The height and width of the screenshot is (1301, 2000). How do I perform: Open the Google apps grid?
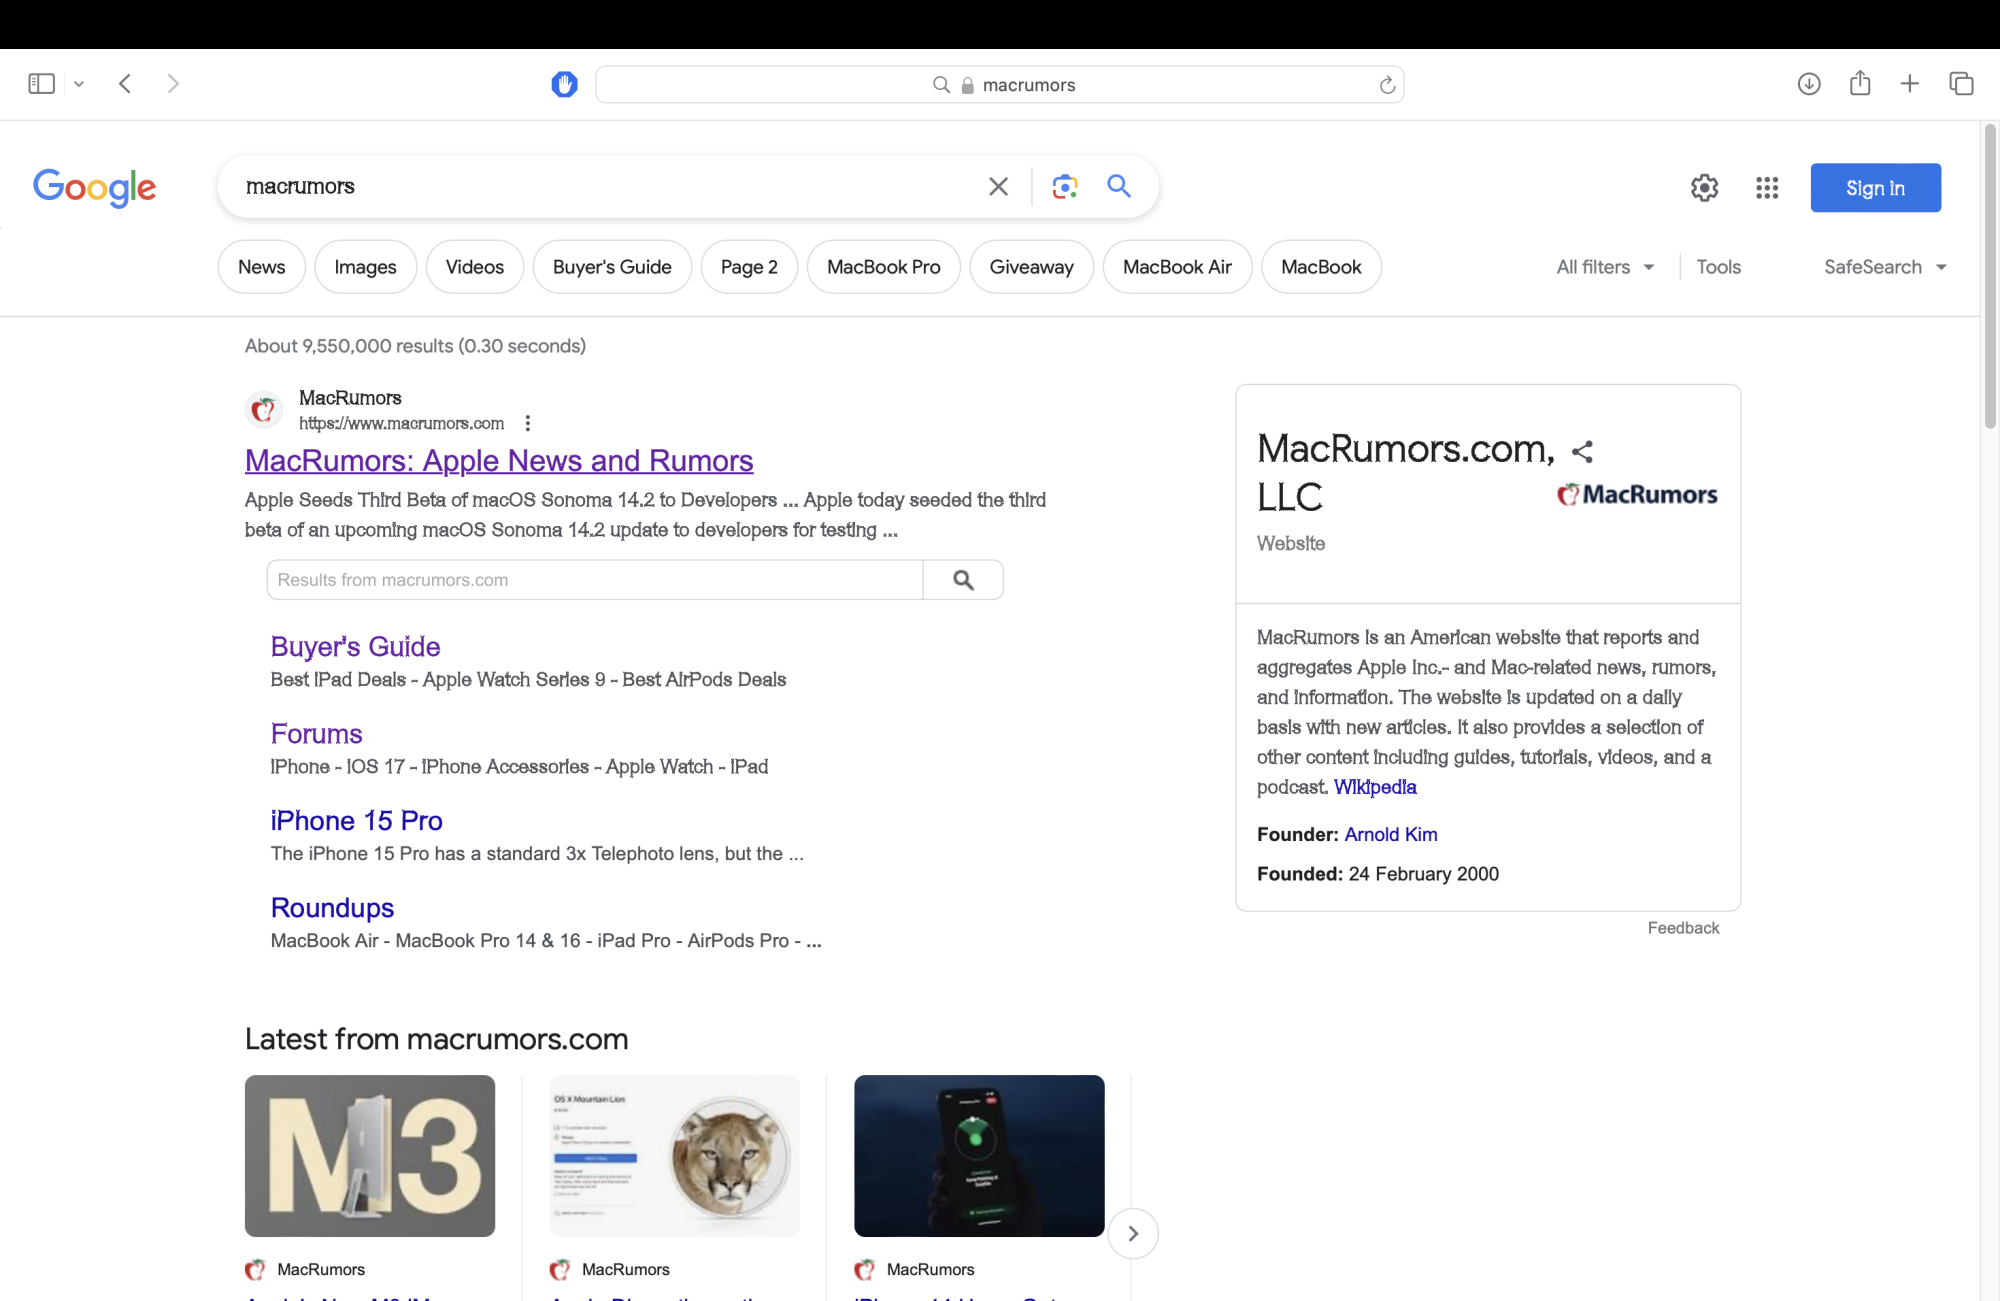1767,187
